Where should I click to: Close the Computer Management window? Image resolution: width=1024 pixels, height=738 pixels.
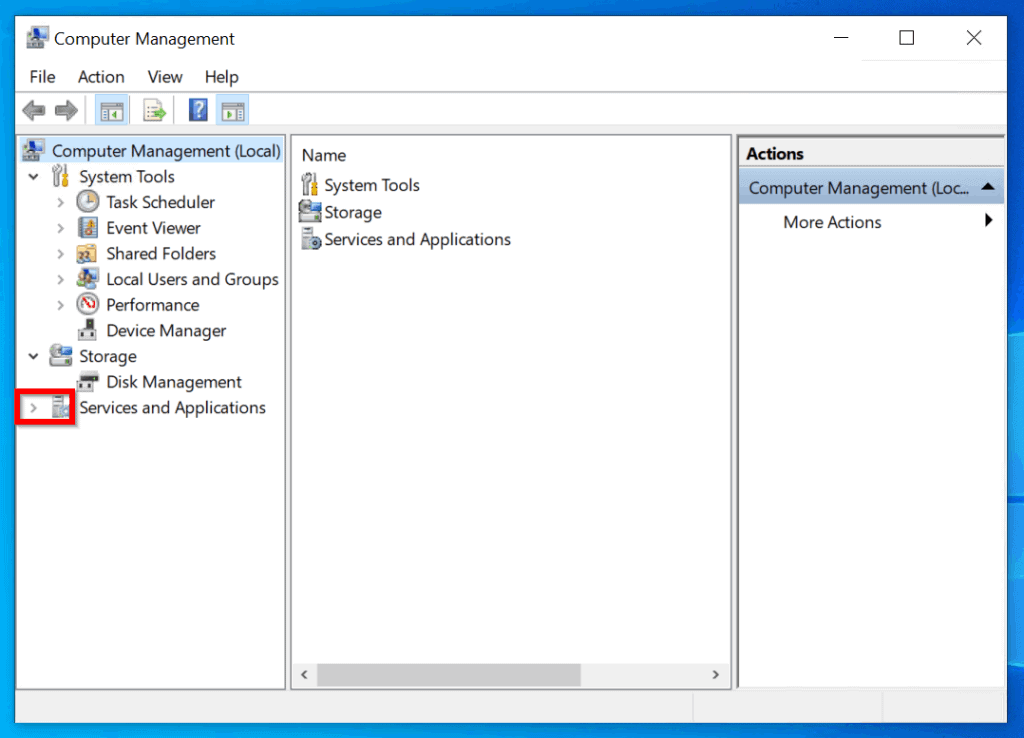click(x=974, y=38)
